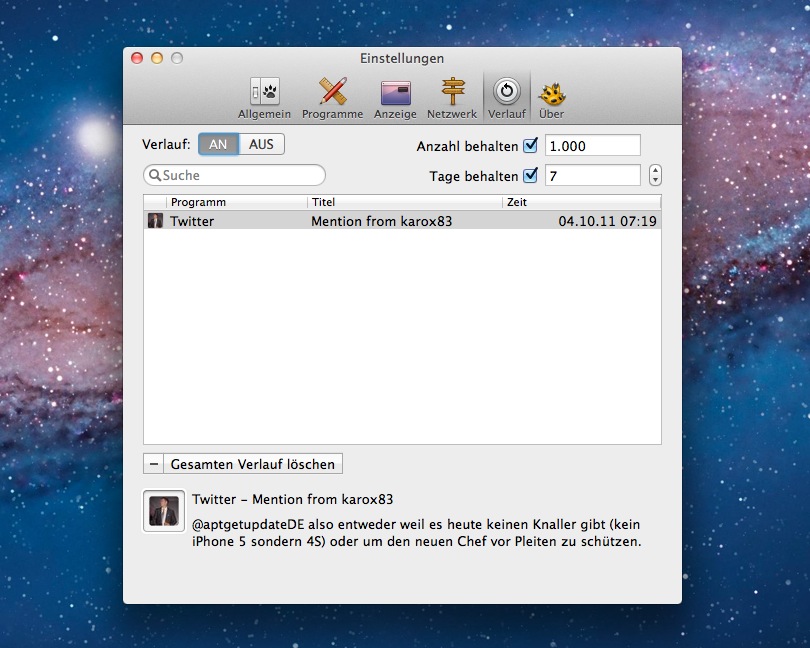Switch Verlauf to AUS
Image resolution: width=810 pixels, height=648 pixels.
261,144
